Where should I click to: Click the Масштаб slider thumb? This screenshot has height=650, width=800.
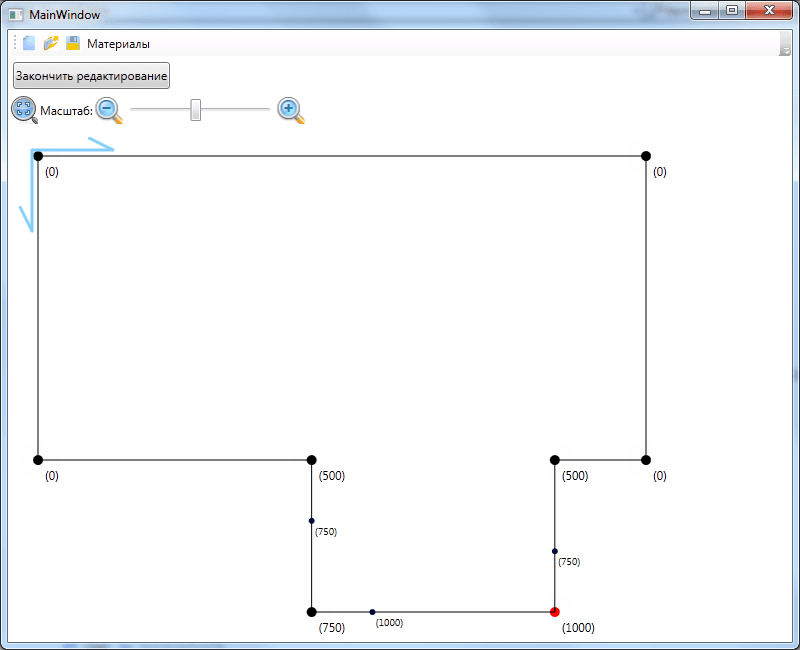tap(195, 110)
